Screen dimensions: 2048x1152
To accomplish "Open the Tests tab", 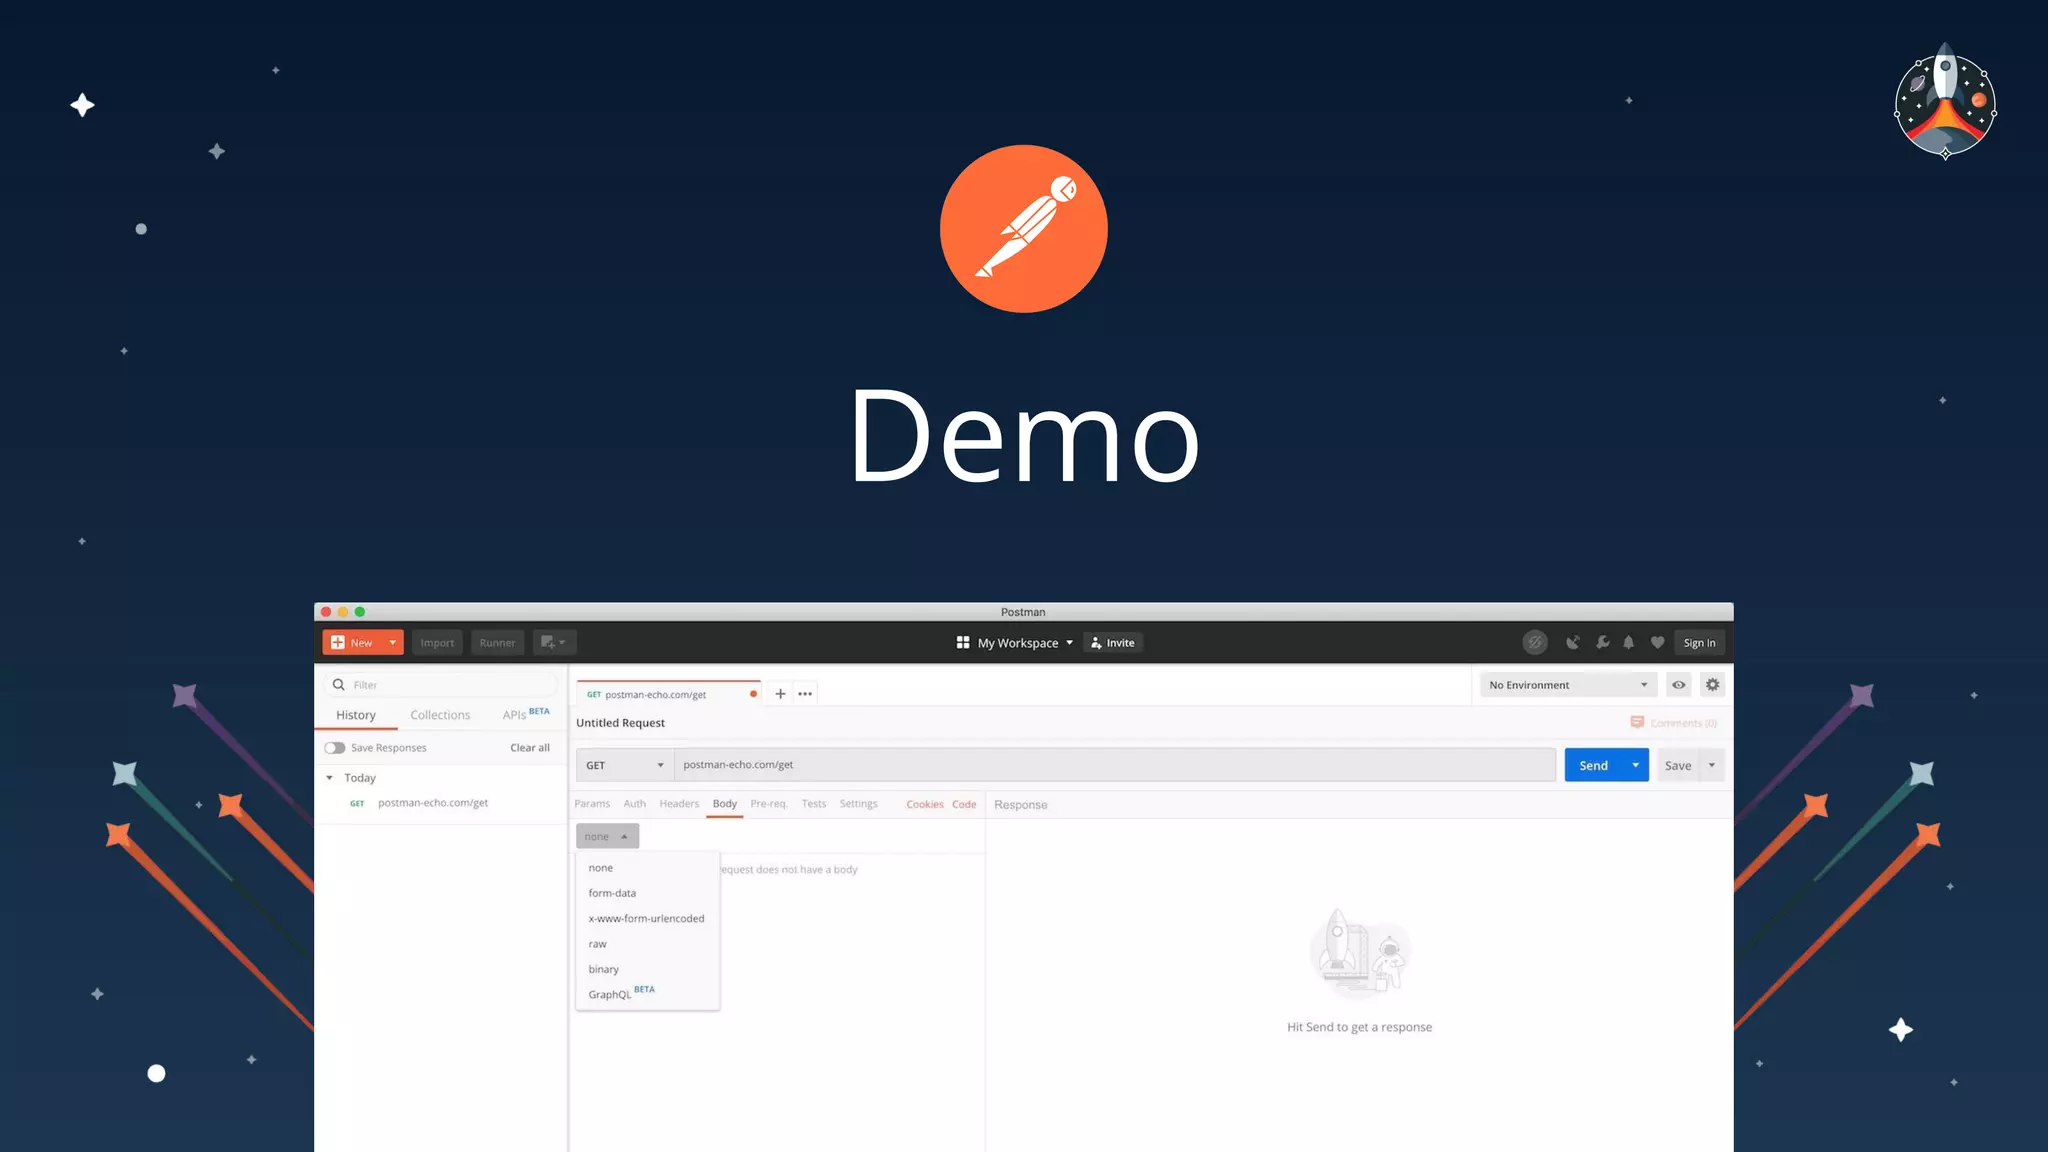I will tap(814, 804).
